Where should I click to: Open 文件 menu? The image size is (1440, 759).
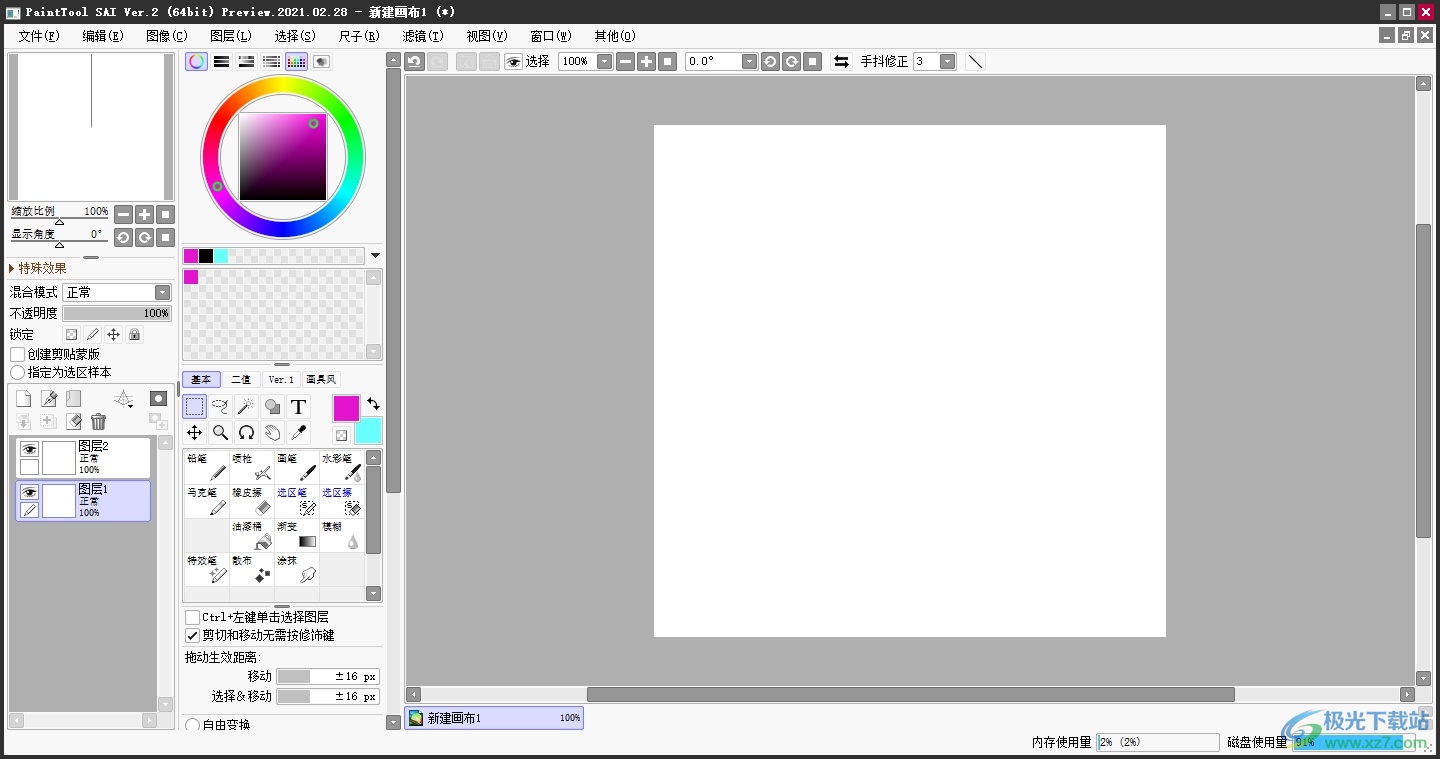click(x=39, y=36)
